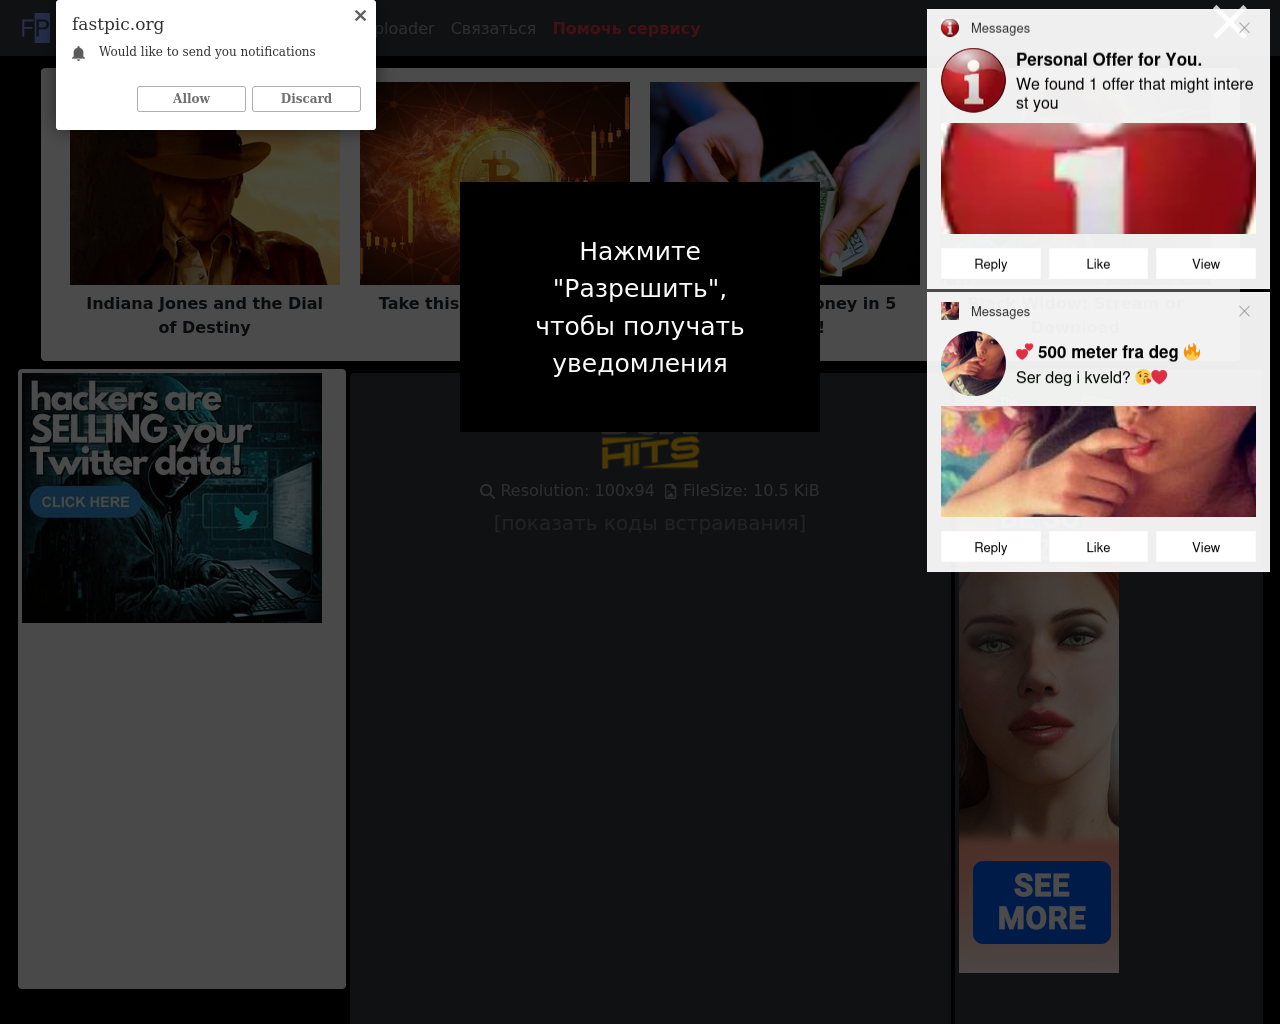Click the FP site logo
Viewport: 1280px width, 1024px height.
[35, 28]
